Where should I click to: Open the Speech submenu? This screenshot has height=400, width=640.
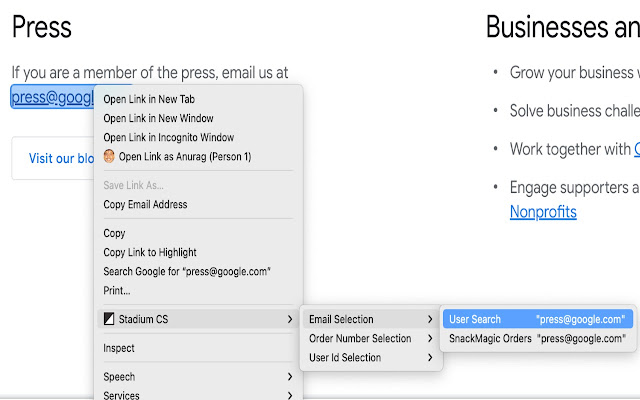tap(198, 377)
